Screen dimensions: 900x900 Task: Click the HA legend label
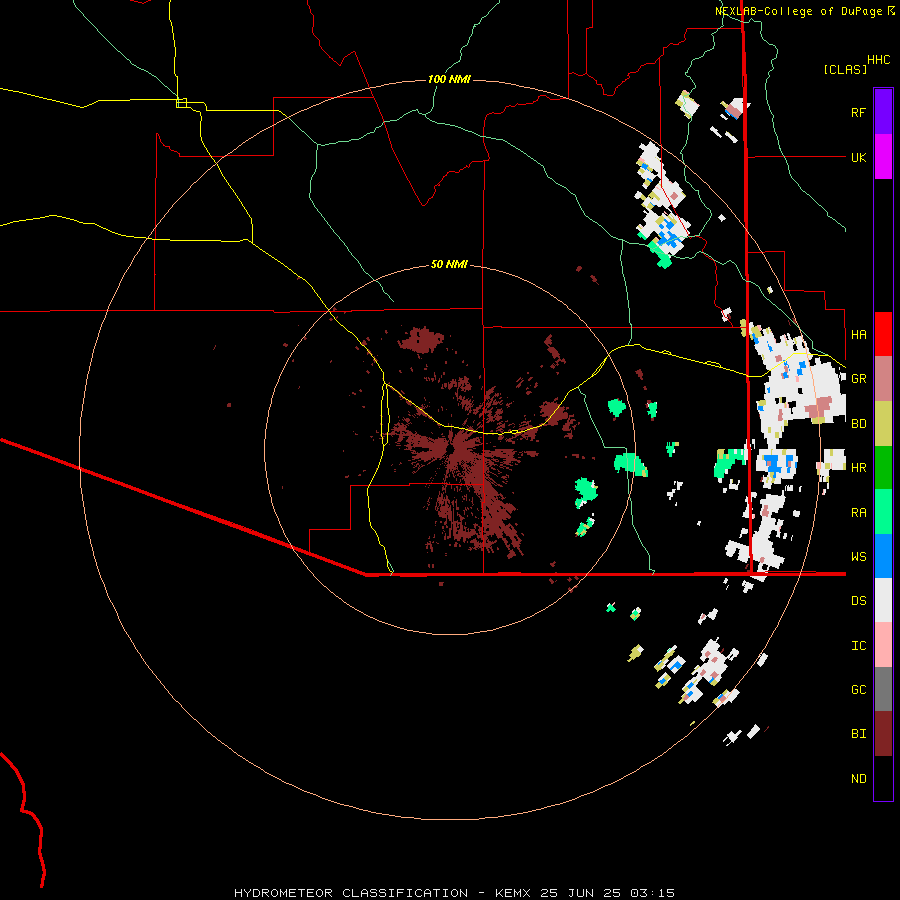[858, 334]
